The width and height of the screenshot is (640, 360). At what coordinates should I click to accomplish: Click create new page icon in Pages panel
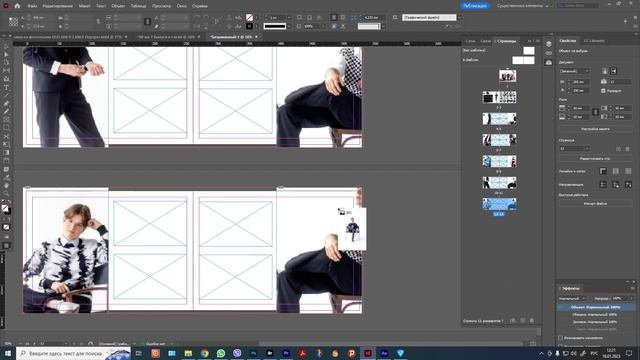point(523,321)
